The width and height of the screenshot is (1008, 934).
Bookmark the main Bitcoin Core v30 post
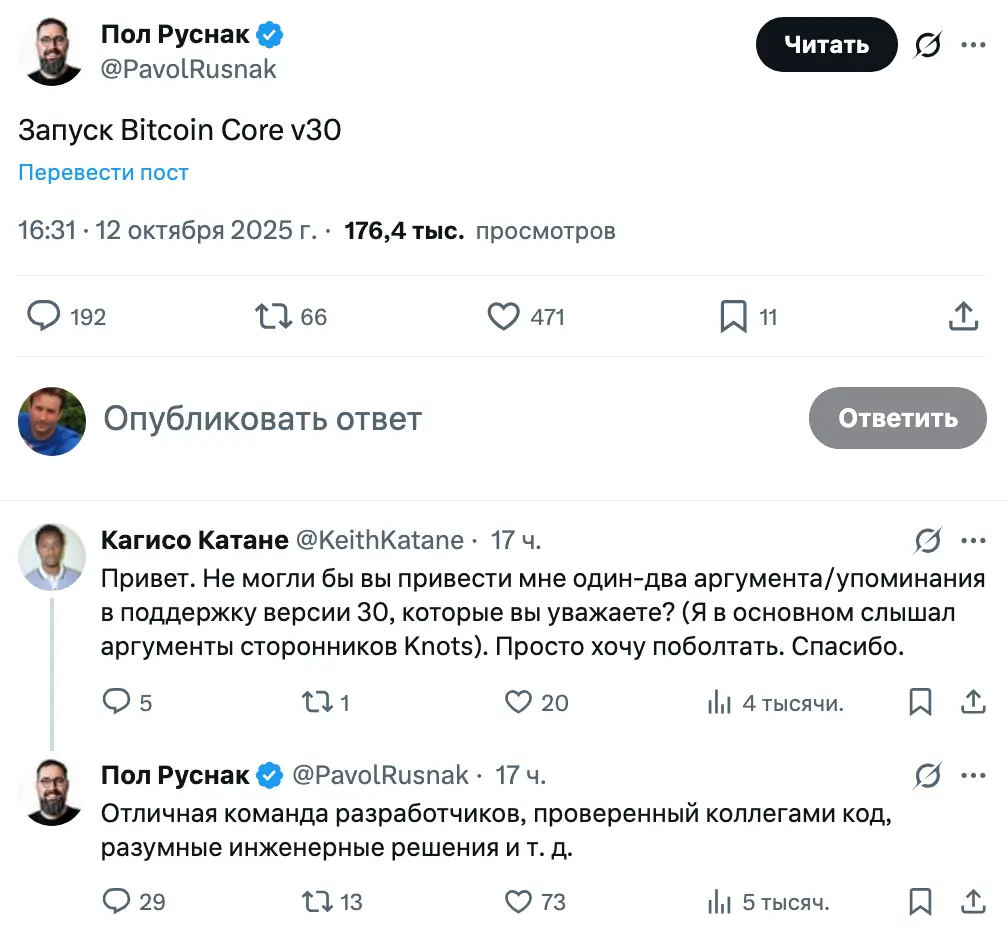coord(733,317)
